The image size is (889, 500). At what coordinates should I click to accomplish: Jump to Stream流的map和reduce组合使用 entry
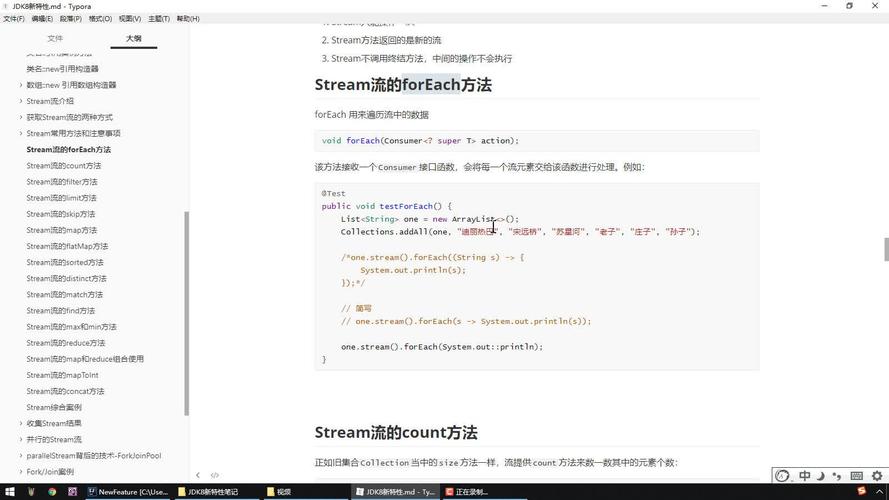click(85, 359)
